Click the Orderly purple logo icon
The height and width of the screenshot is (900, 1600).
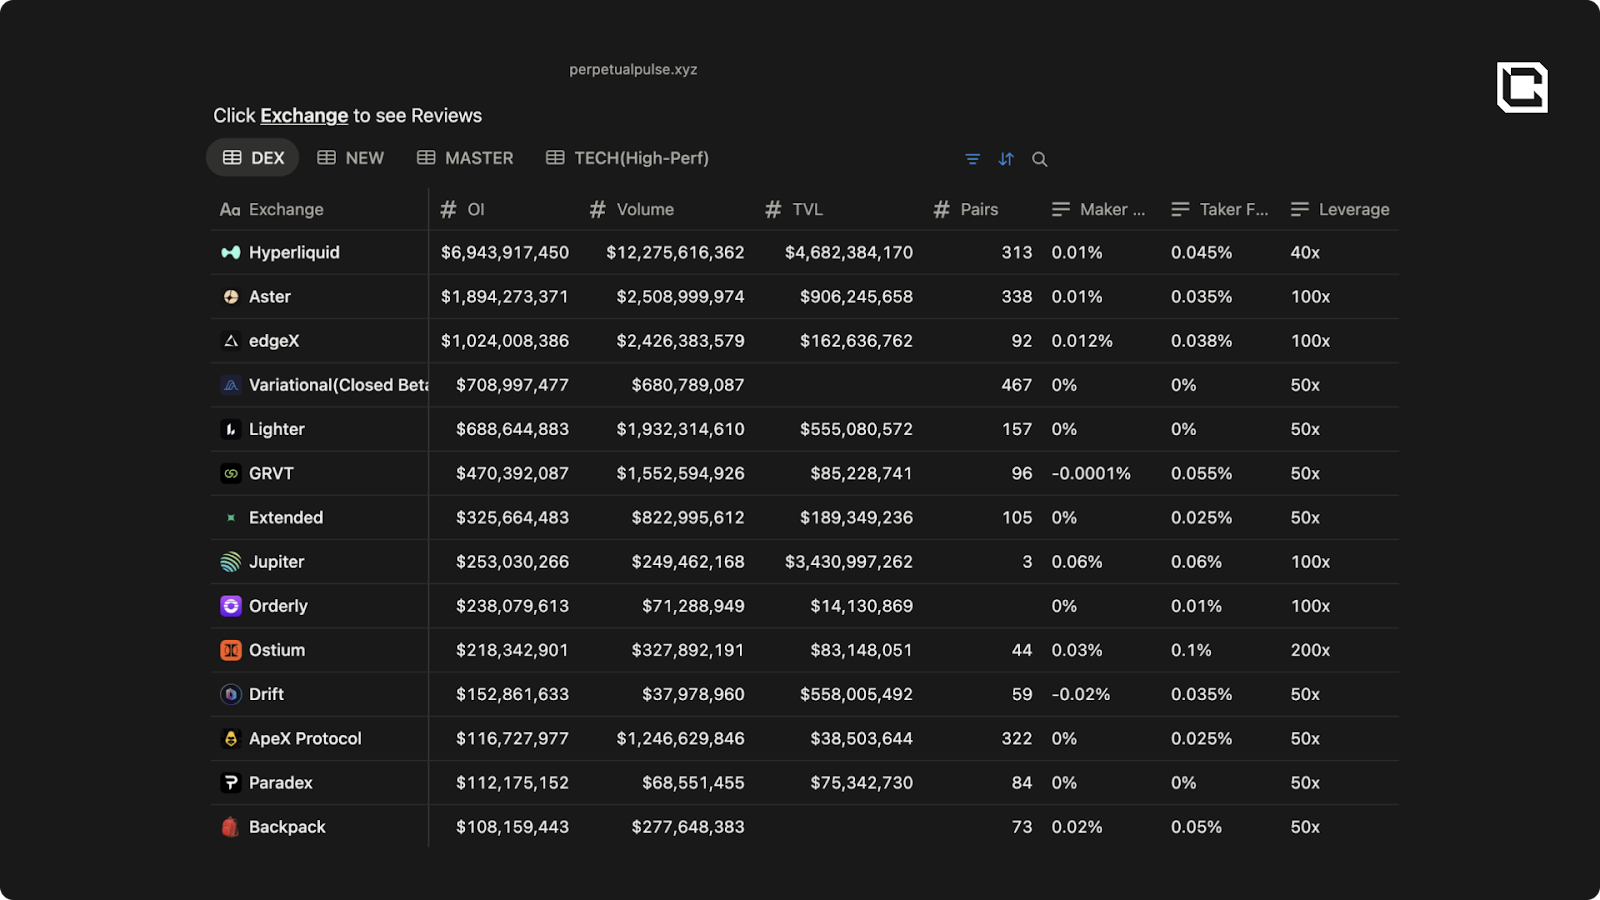pyautogui.click(x=231, y=606)
